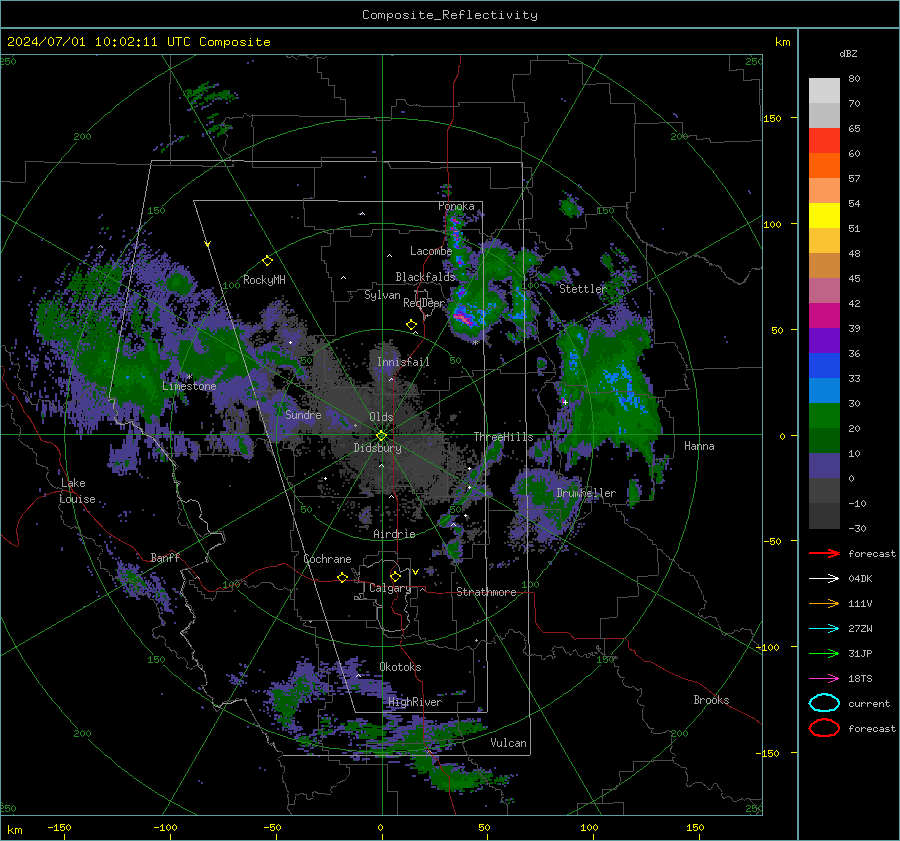Click the Okotoks map label

tap(400, 667)
